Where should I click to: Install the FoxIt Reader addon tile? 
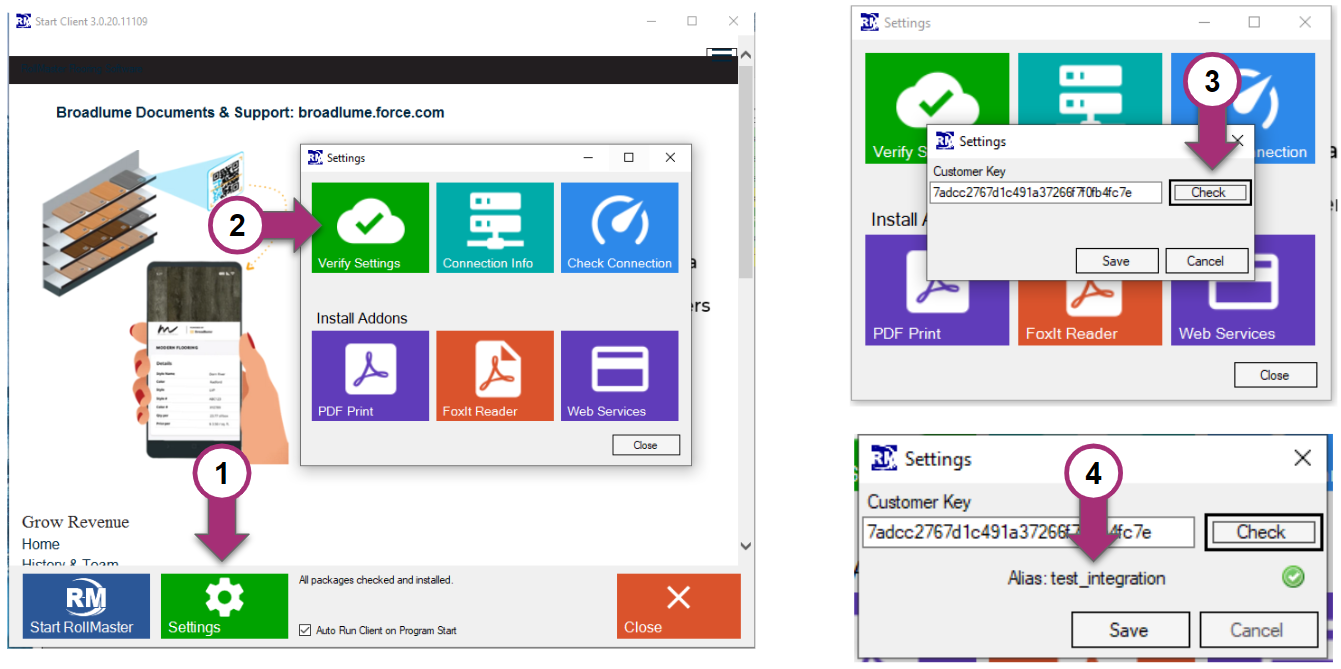tap(494, 375)
